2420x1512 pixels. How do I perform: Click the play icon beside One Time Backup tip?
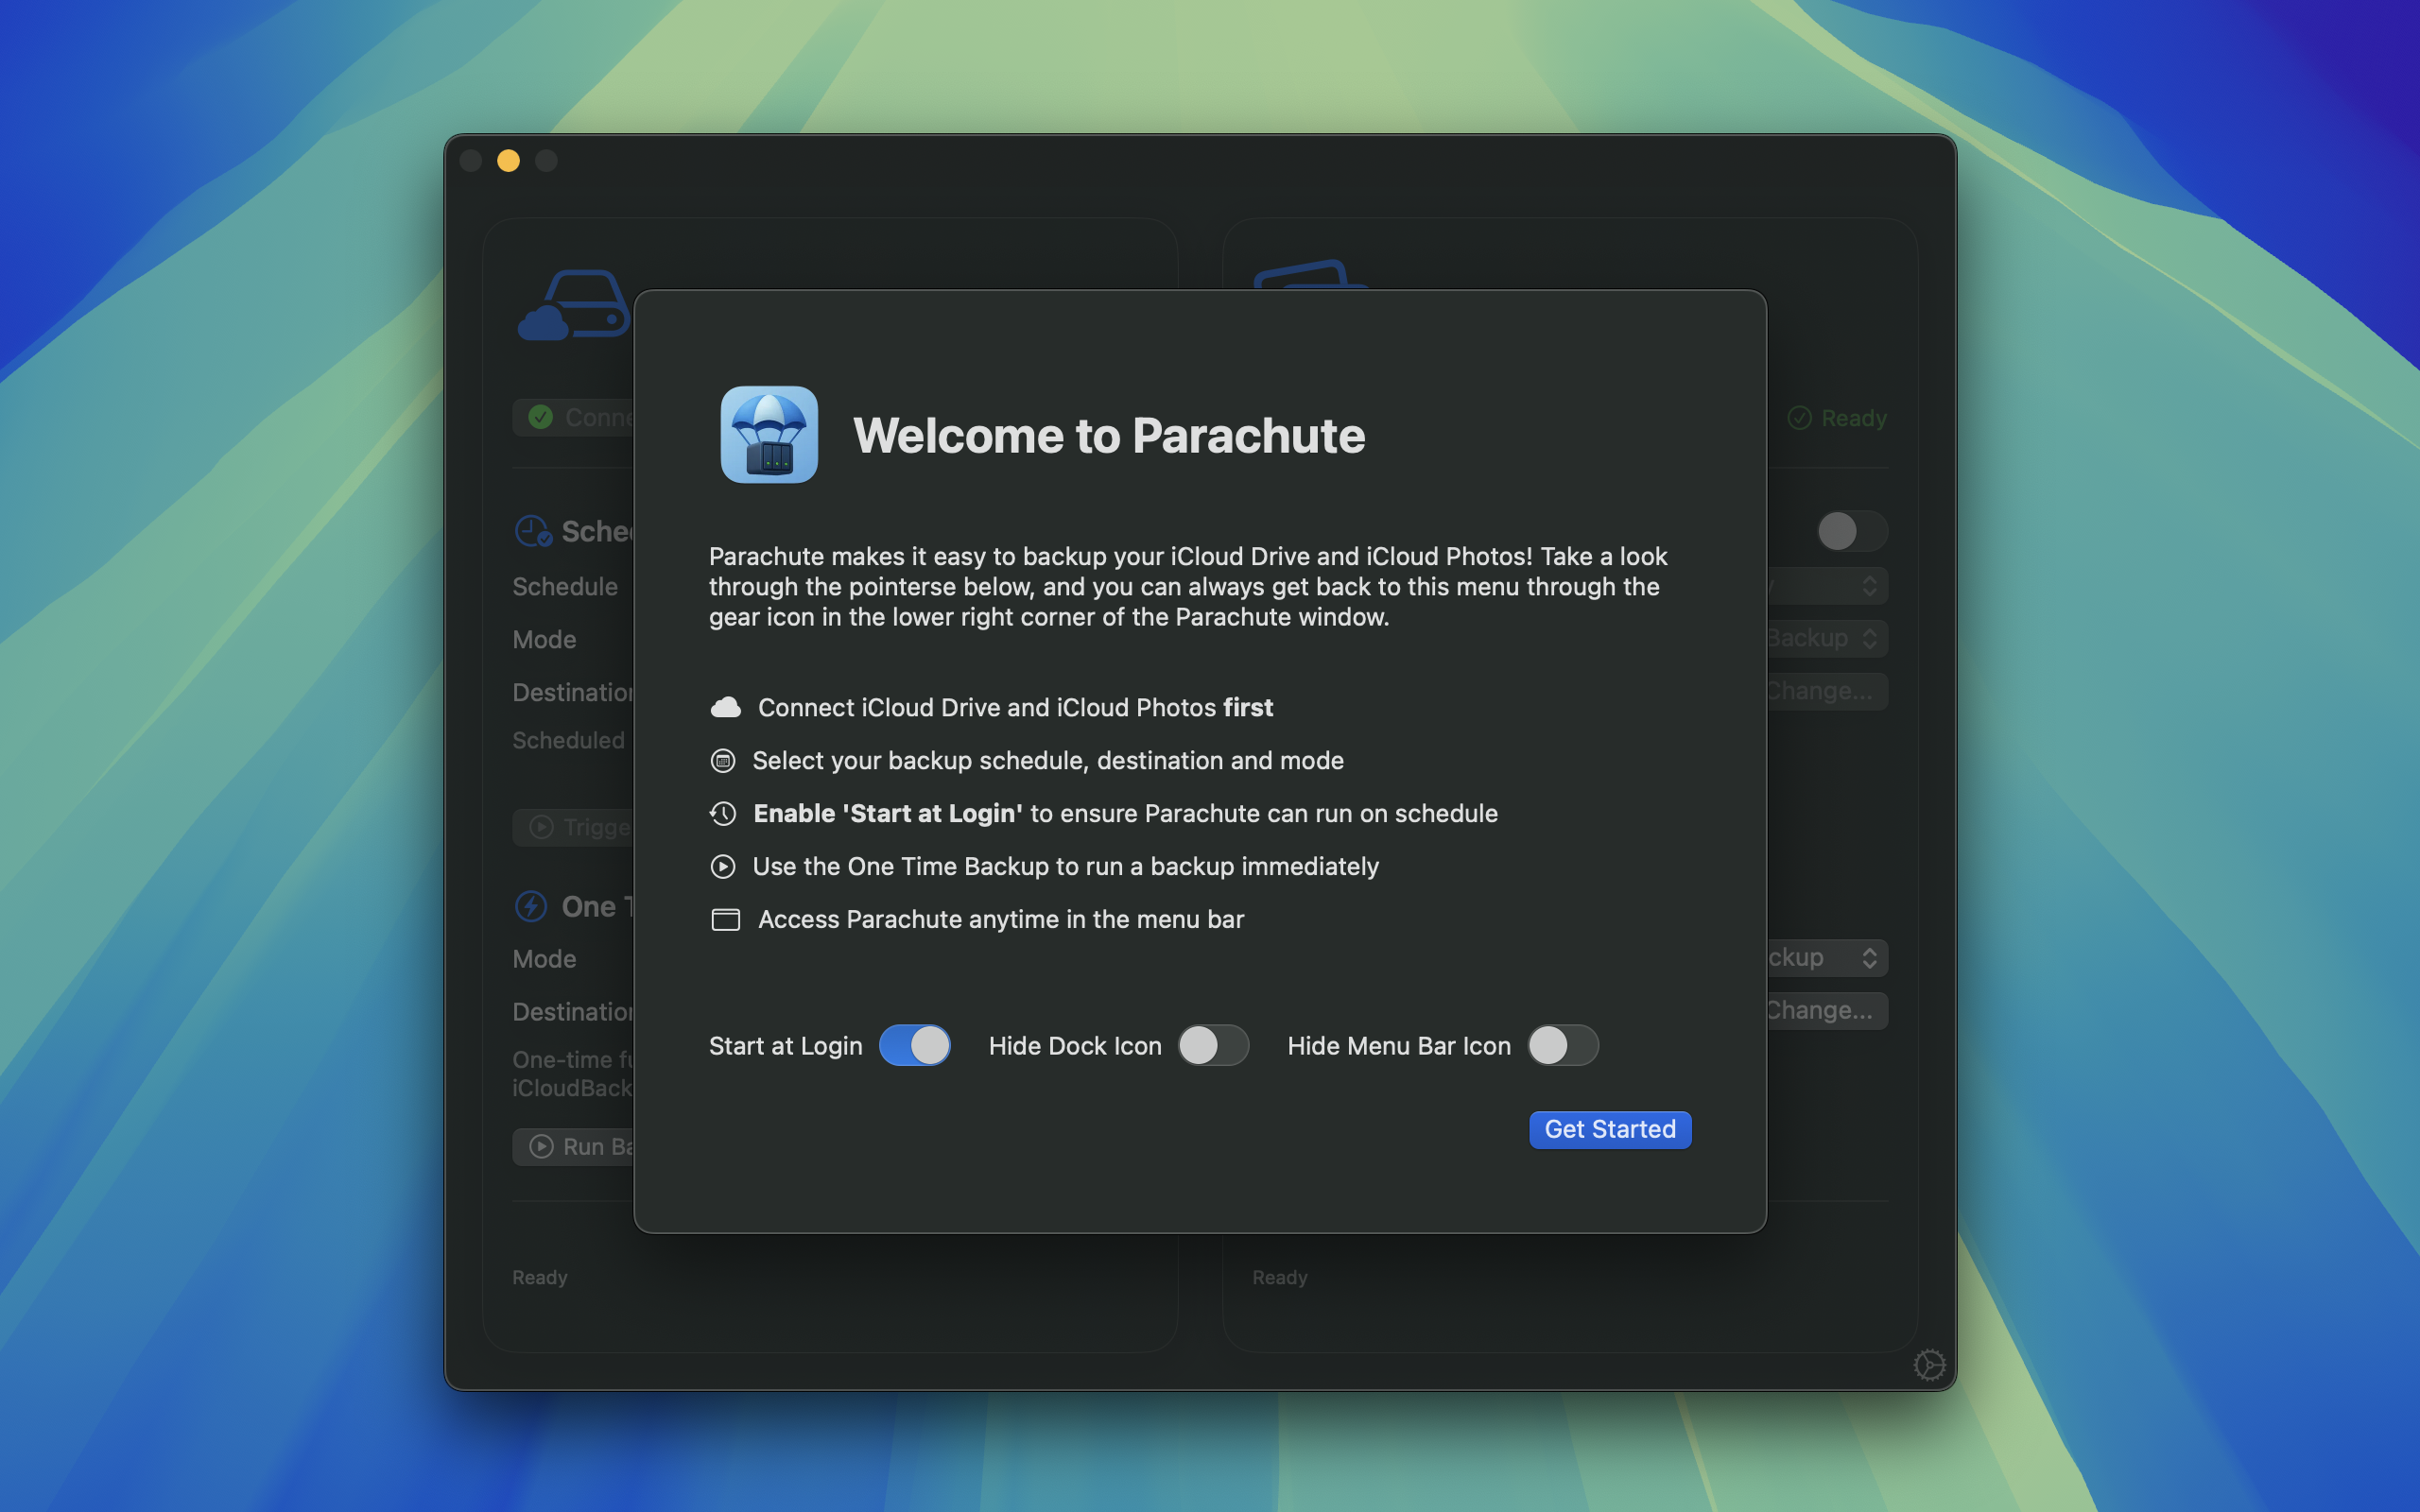(x=722, y=867)
